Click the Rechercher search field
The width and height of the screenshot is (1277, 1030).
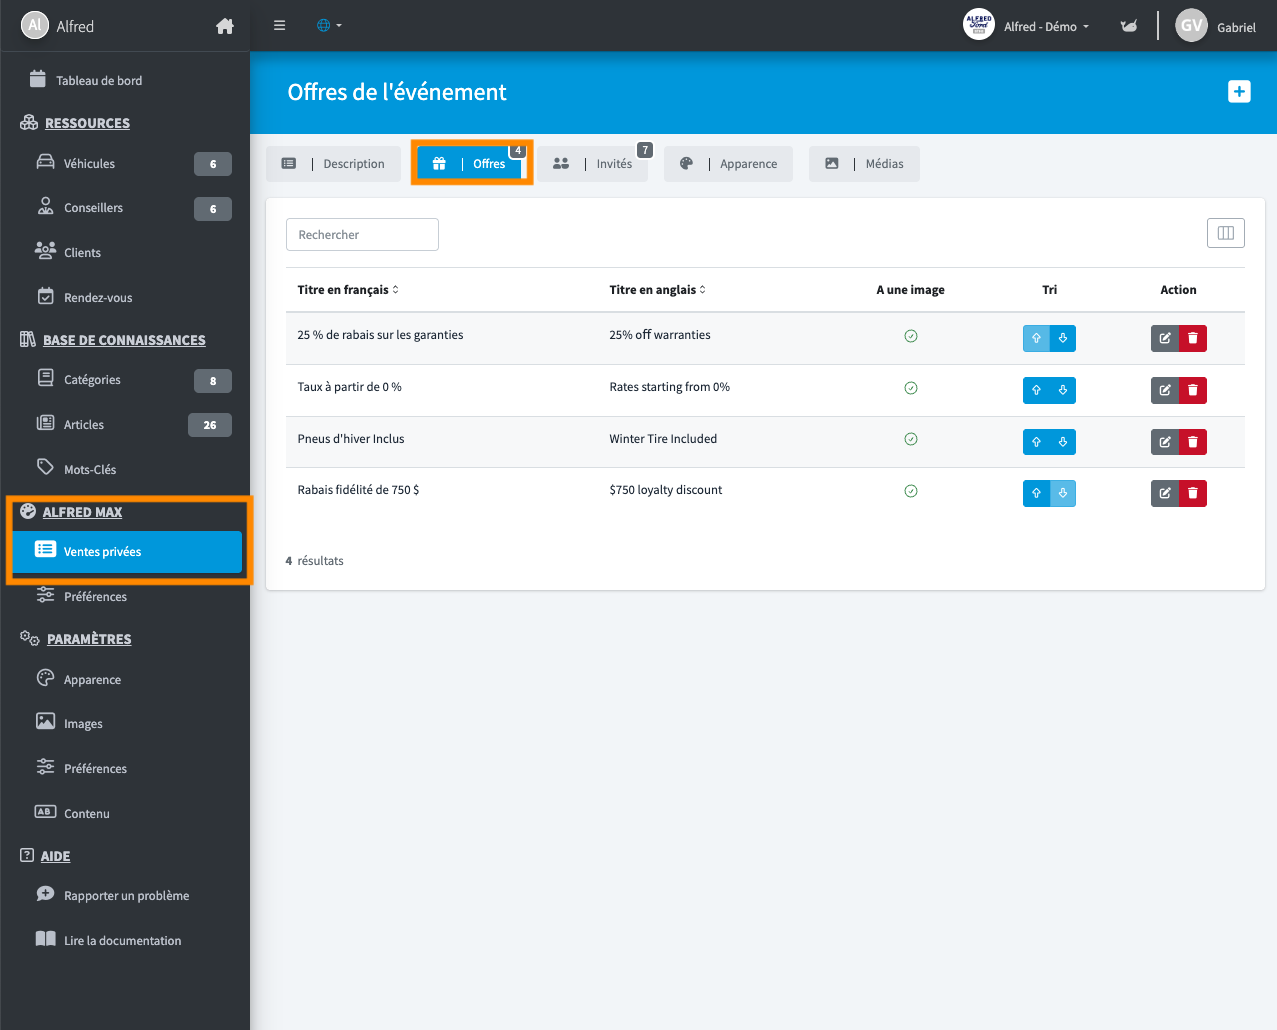pos(362,235)
